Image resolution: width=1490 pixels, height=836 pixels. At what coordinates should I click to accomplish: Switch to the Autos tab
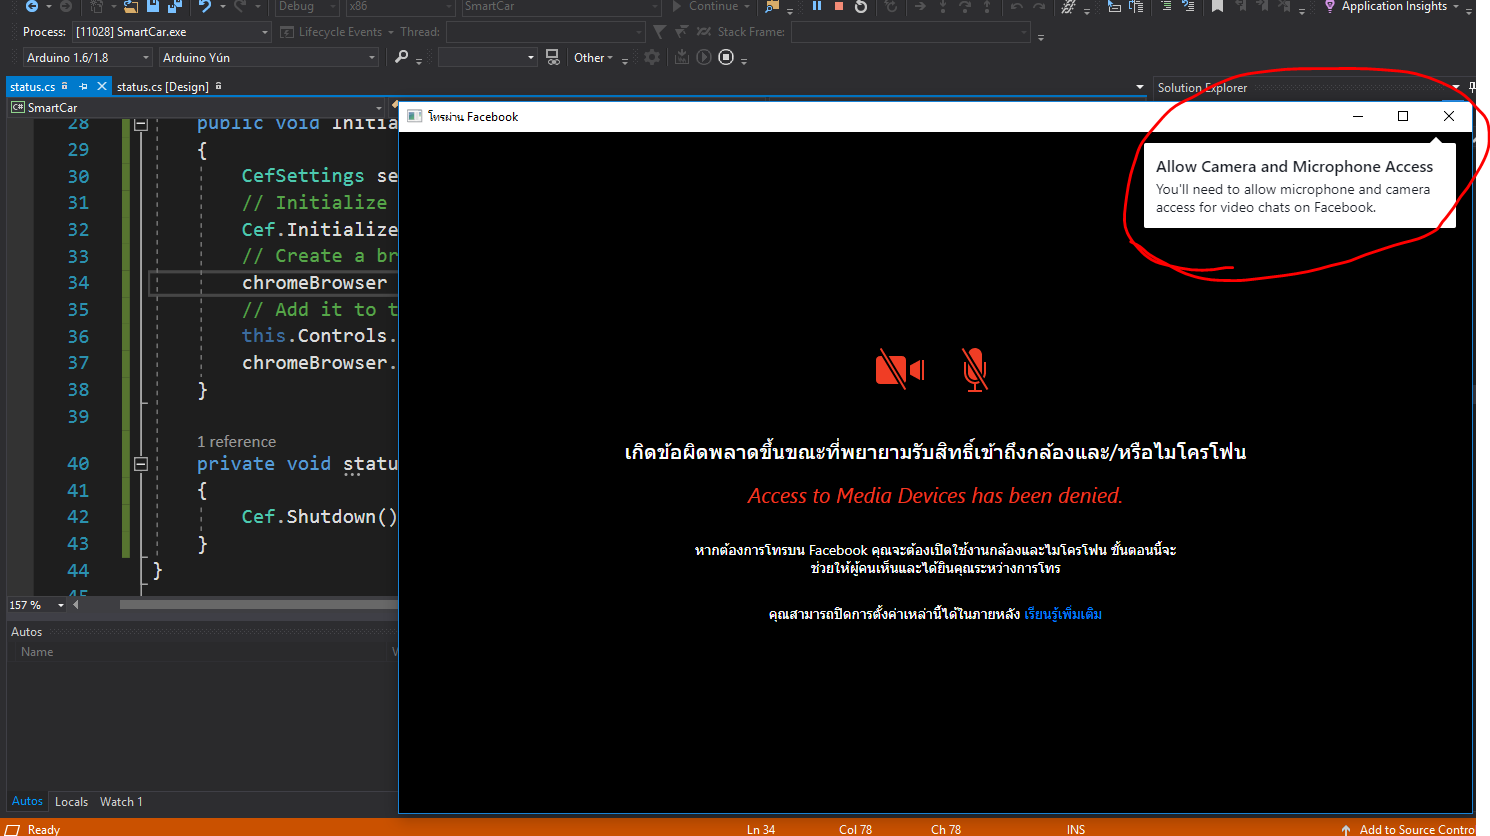coord(27,801)
